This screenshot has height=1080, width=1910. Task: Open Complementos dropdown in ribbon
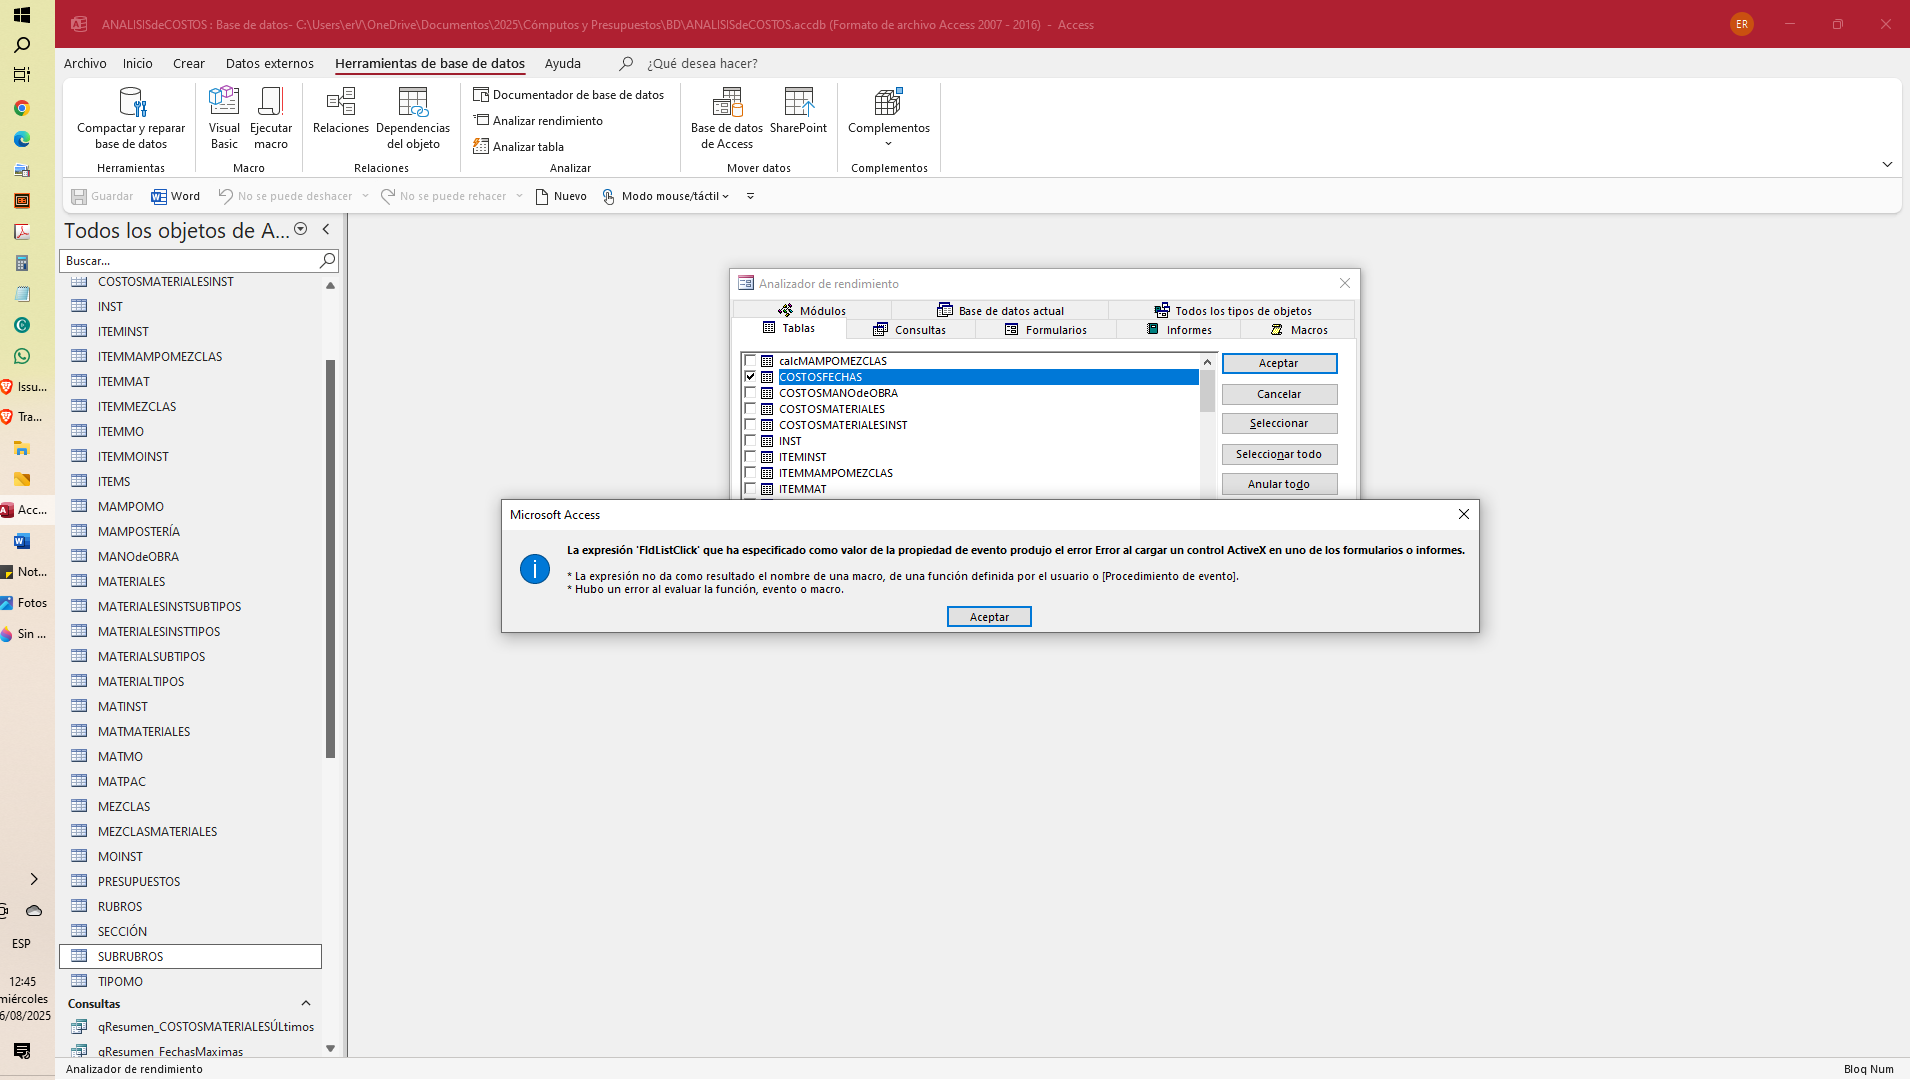(x=889, y=118)
